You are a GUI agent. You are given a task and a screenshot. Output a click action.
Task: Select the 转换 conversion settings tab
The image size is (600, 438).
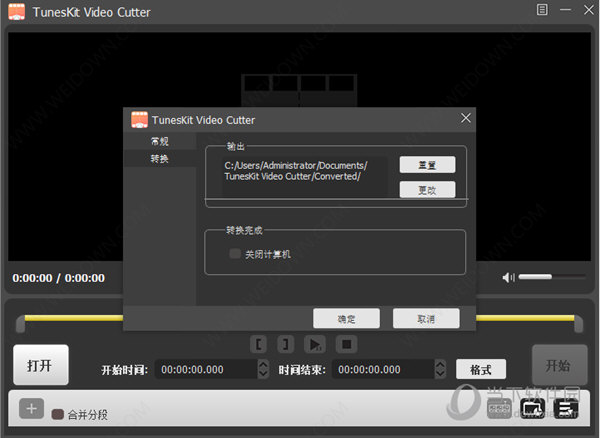click(160, 158)
